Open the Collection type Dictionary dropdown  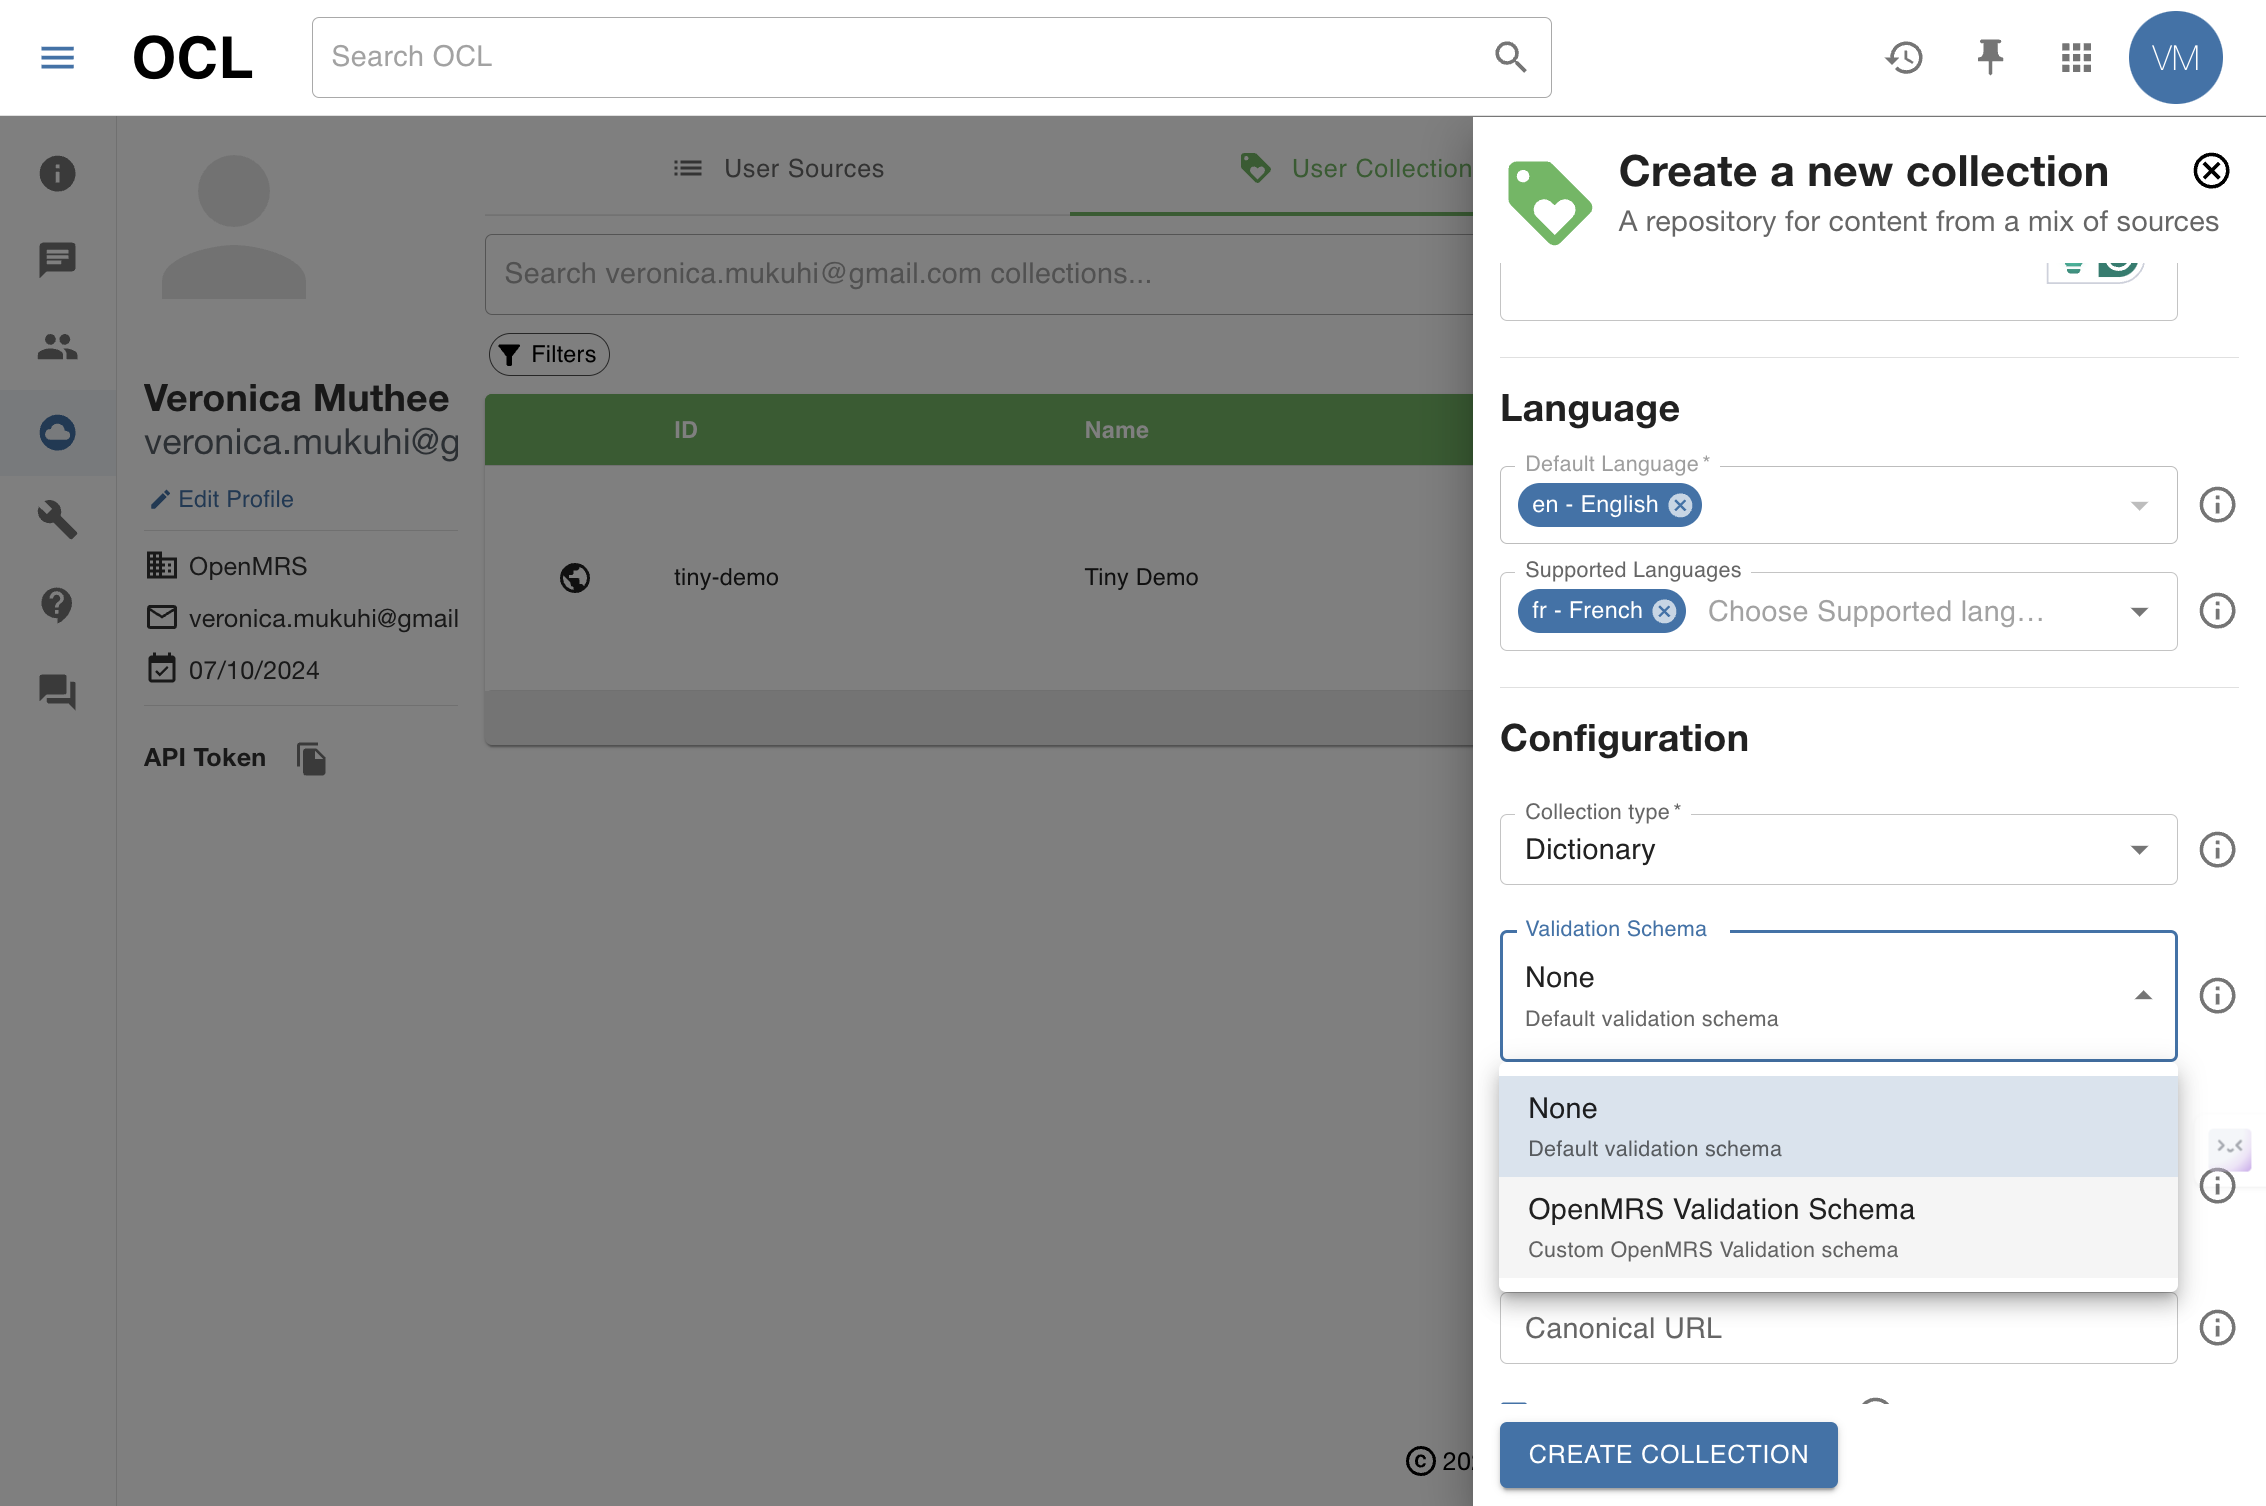coord(1838,849)
